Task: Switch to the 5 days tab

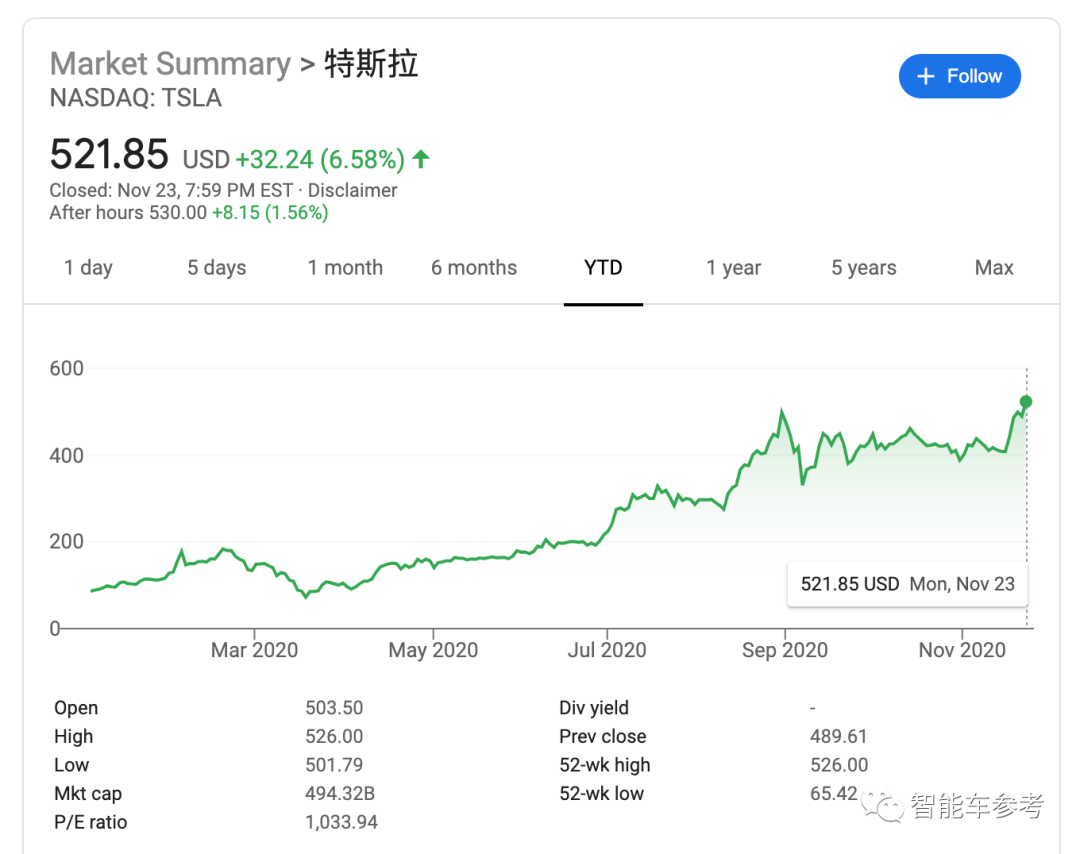Action: (x=216, y=267)
